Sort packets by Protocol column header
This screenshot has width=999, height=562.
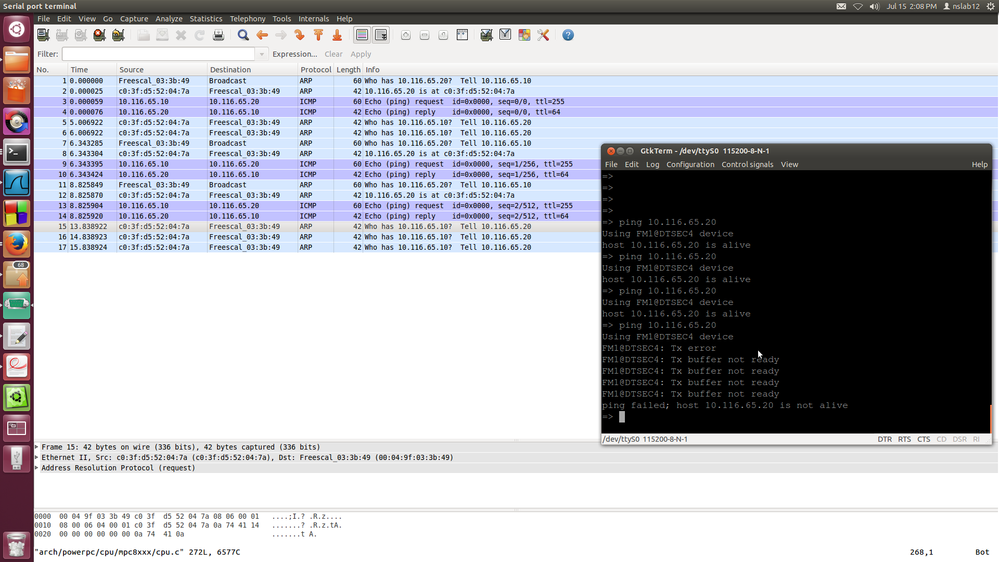(315, 69)
